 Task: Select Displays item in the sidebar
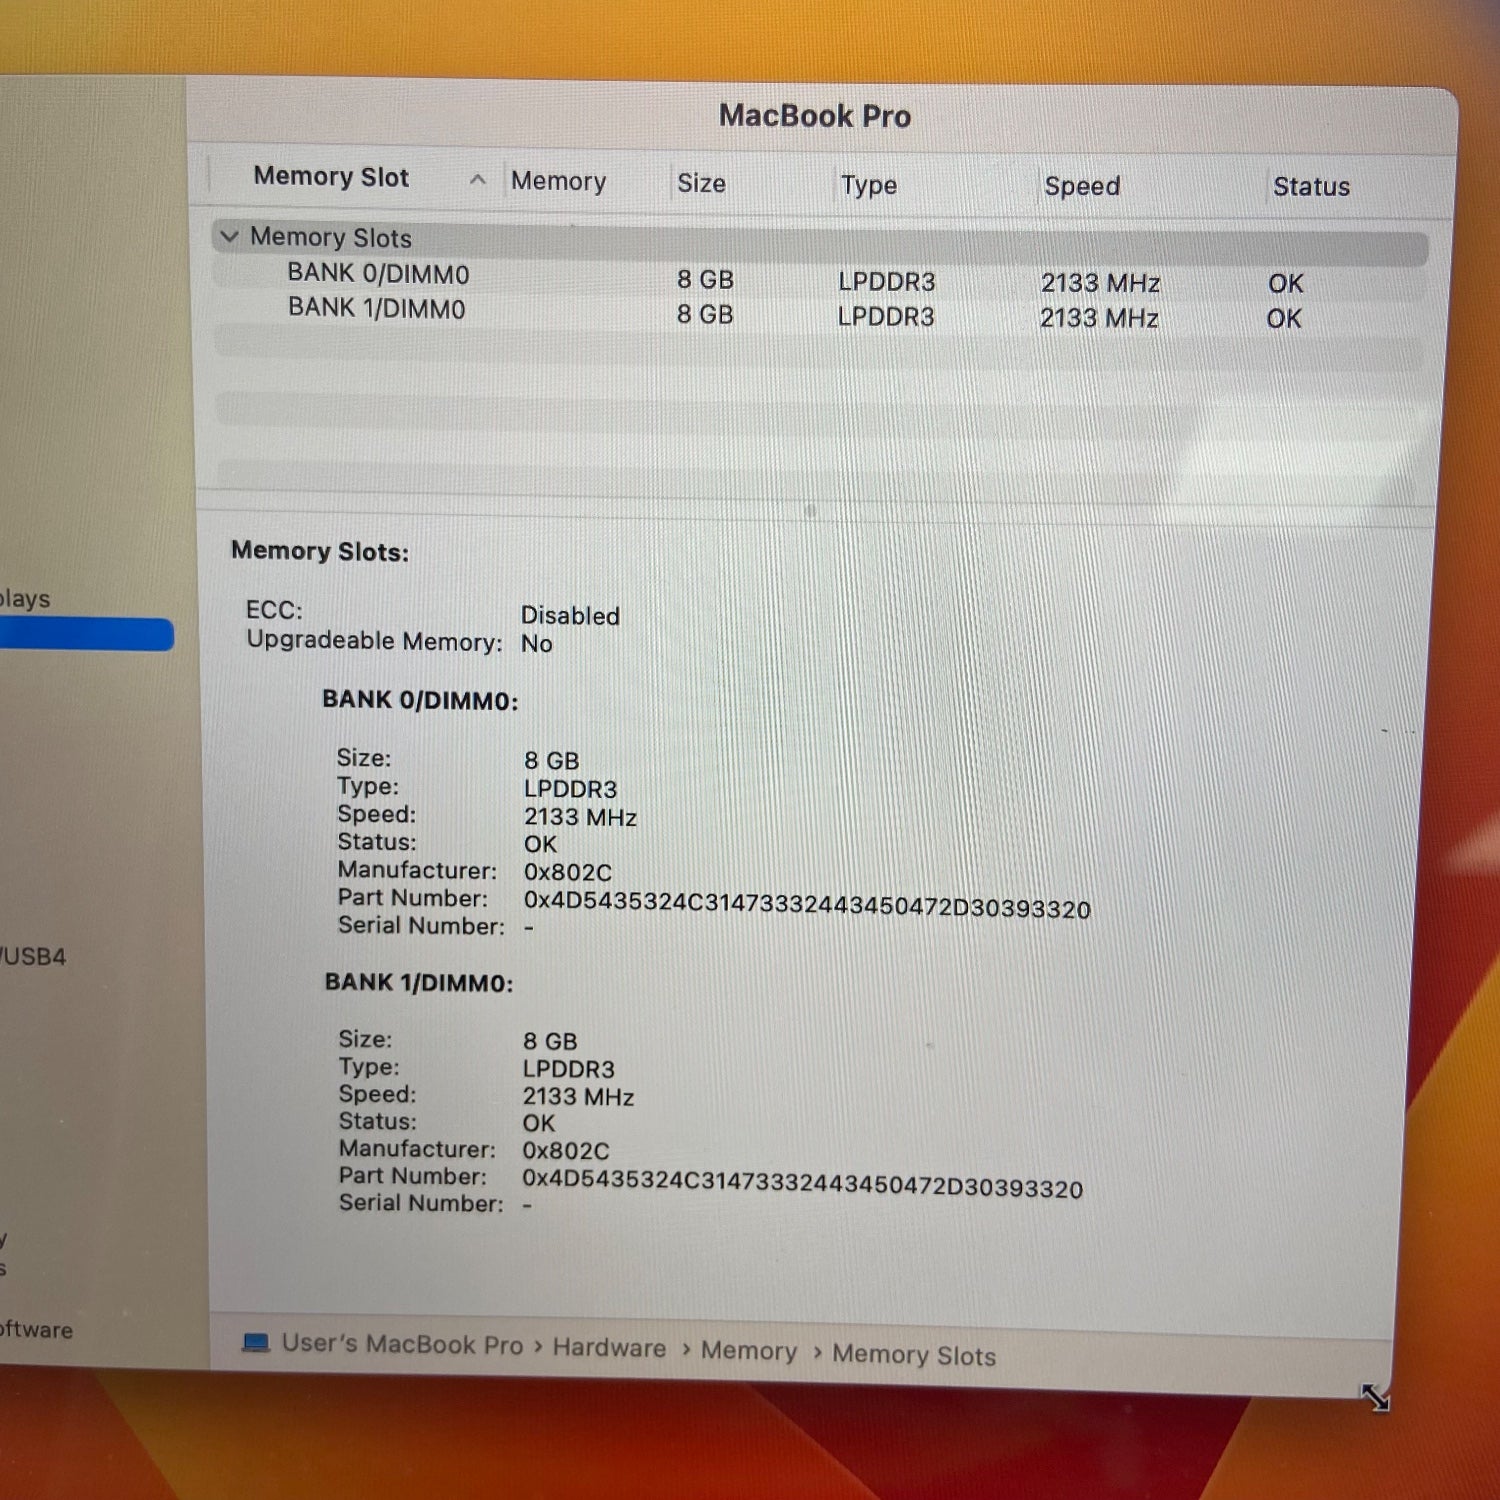25,599
